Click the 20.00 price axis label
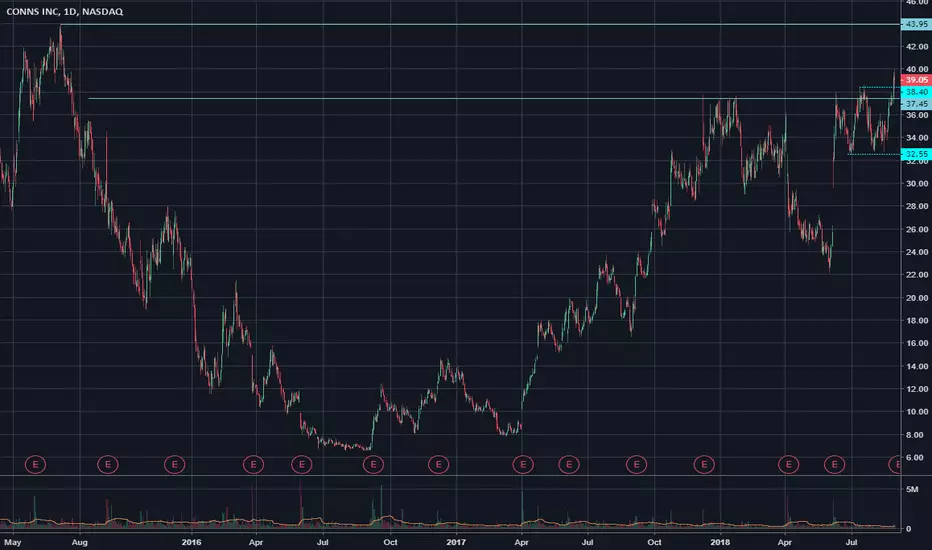Image resolution: width=932 pixels, height=550 pixels. [x=917, y=298]
